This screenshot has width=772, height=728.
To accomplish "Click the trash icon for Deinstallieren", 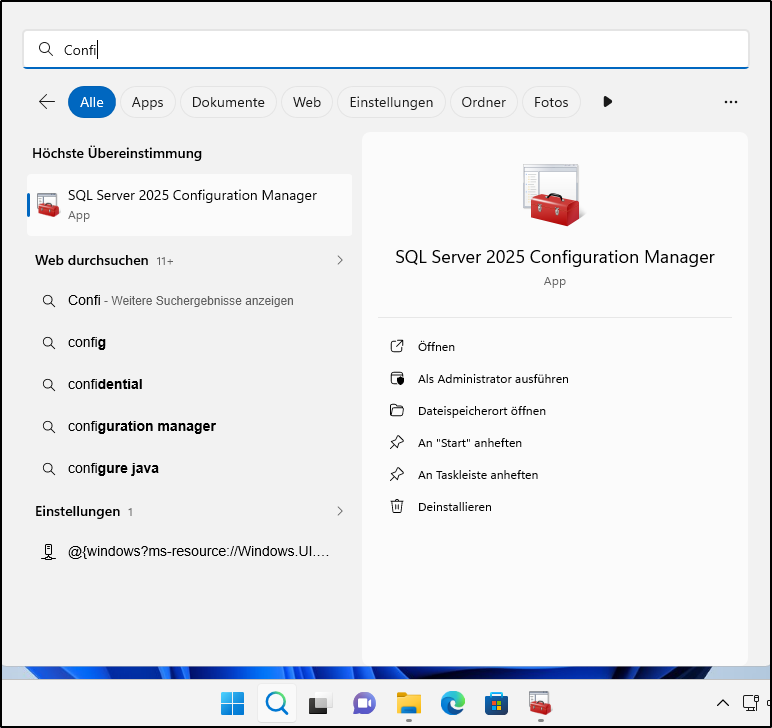I will point(397,506).
